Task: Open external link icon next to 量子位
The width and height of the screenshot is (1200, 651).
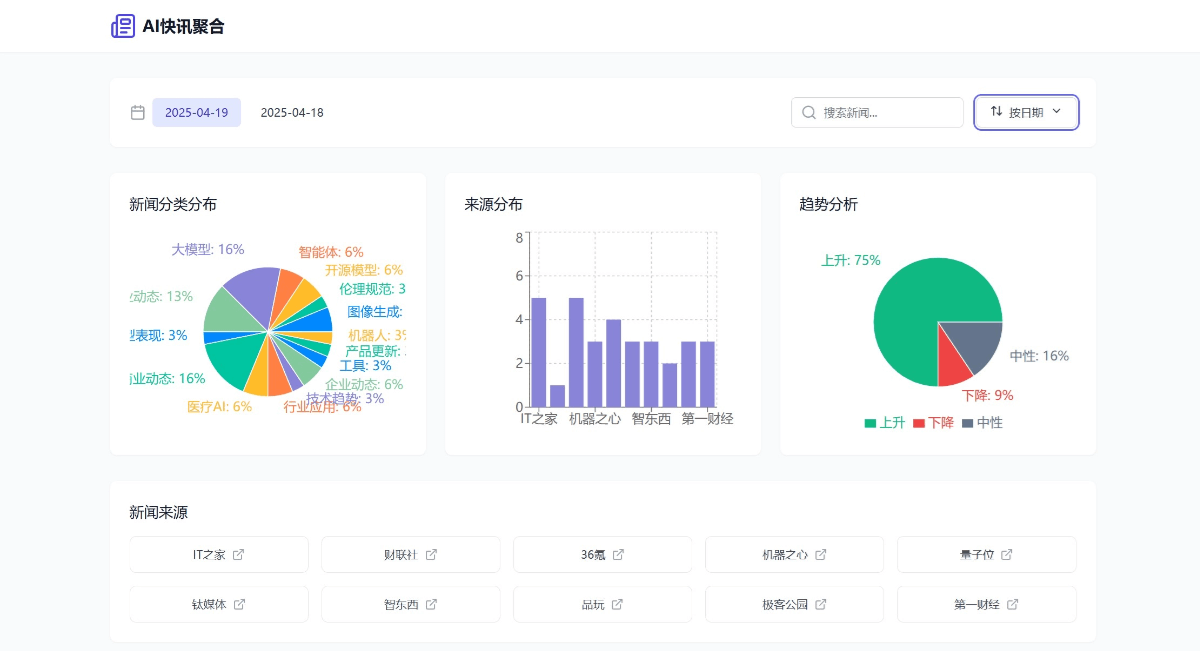Action: (1007, 554)
